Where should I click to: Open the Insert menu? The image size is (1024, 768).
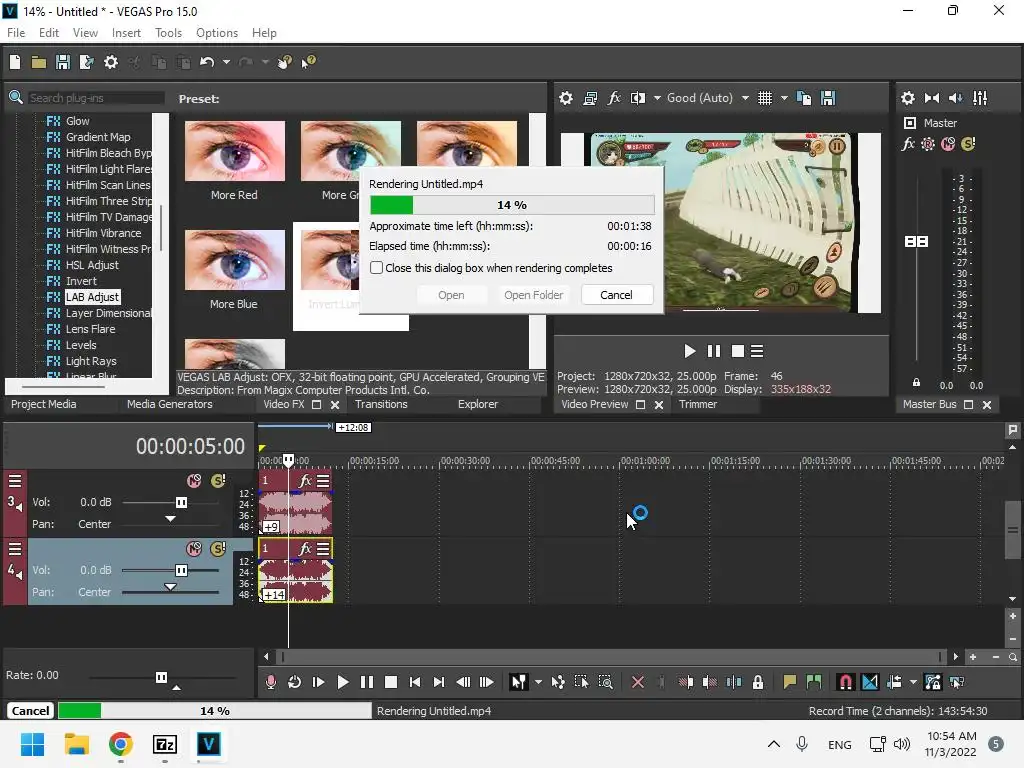(126, 33)
